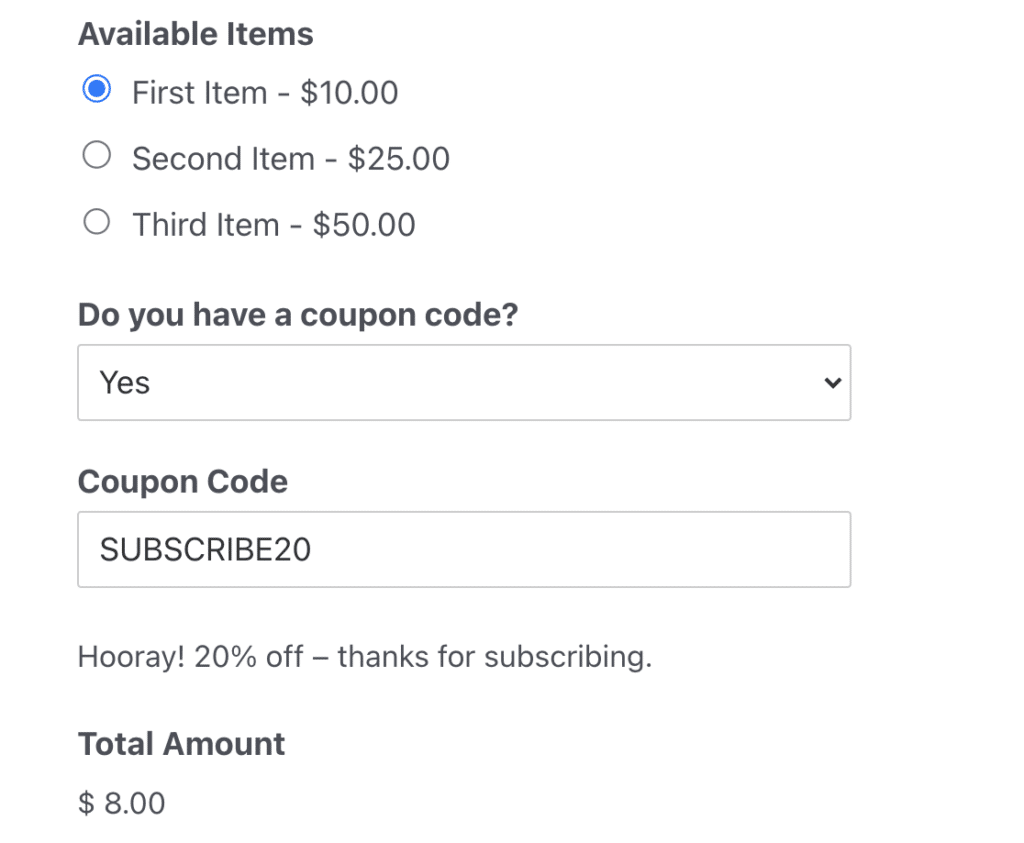Click the question about coupon codes
Viewport: 1024px width, 843px height.
(298, 314)
